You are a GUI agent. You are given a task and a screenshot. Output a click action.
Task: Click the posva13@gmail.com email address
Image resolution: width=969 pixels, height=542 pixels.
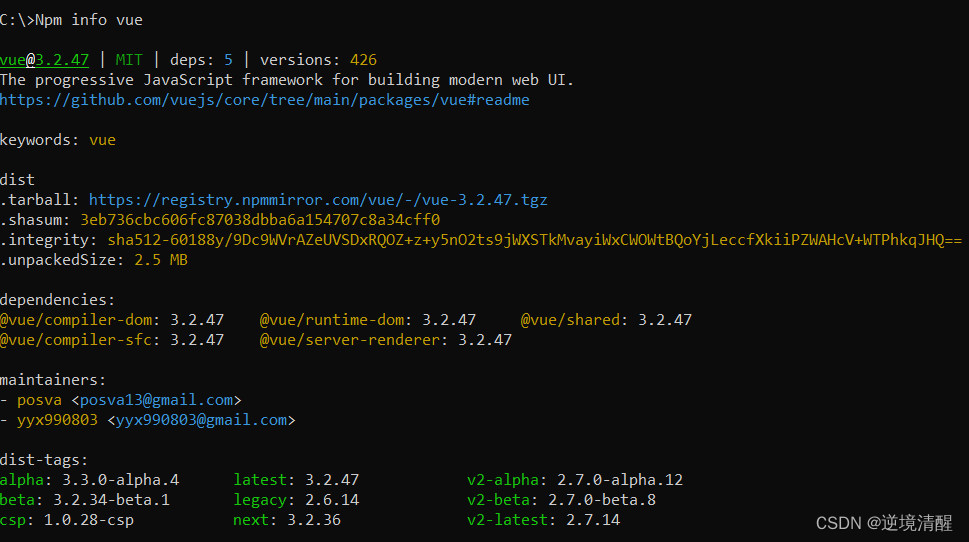pos(156,400)
